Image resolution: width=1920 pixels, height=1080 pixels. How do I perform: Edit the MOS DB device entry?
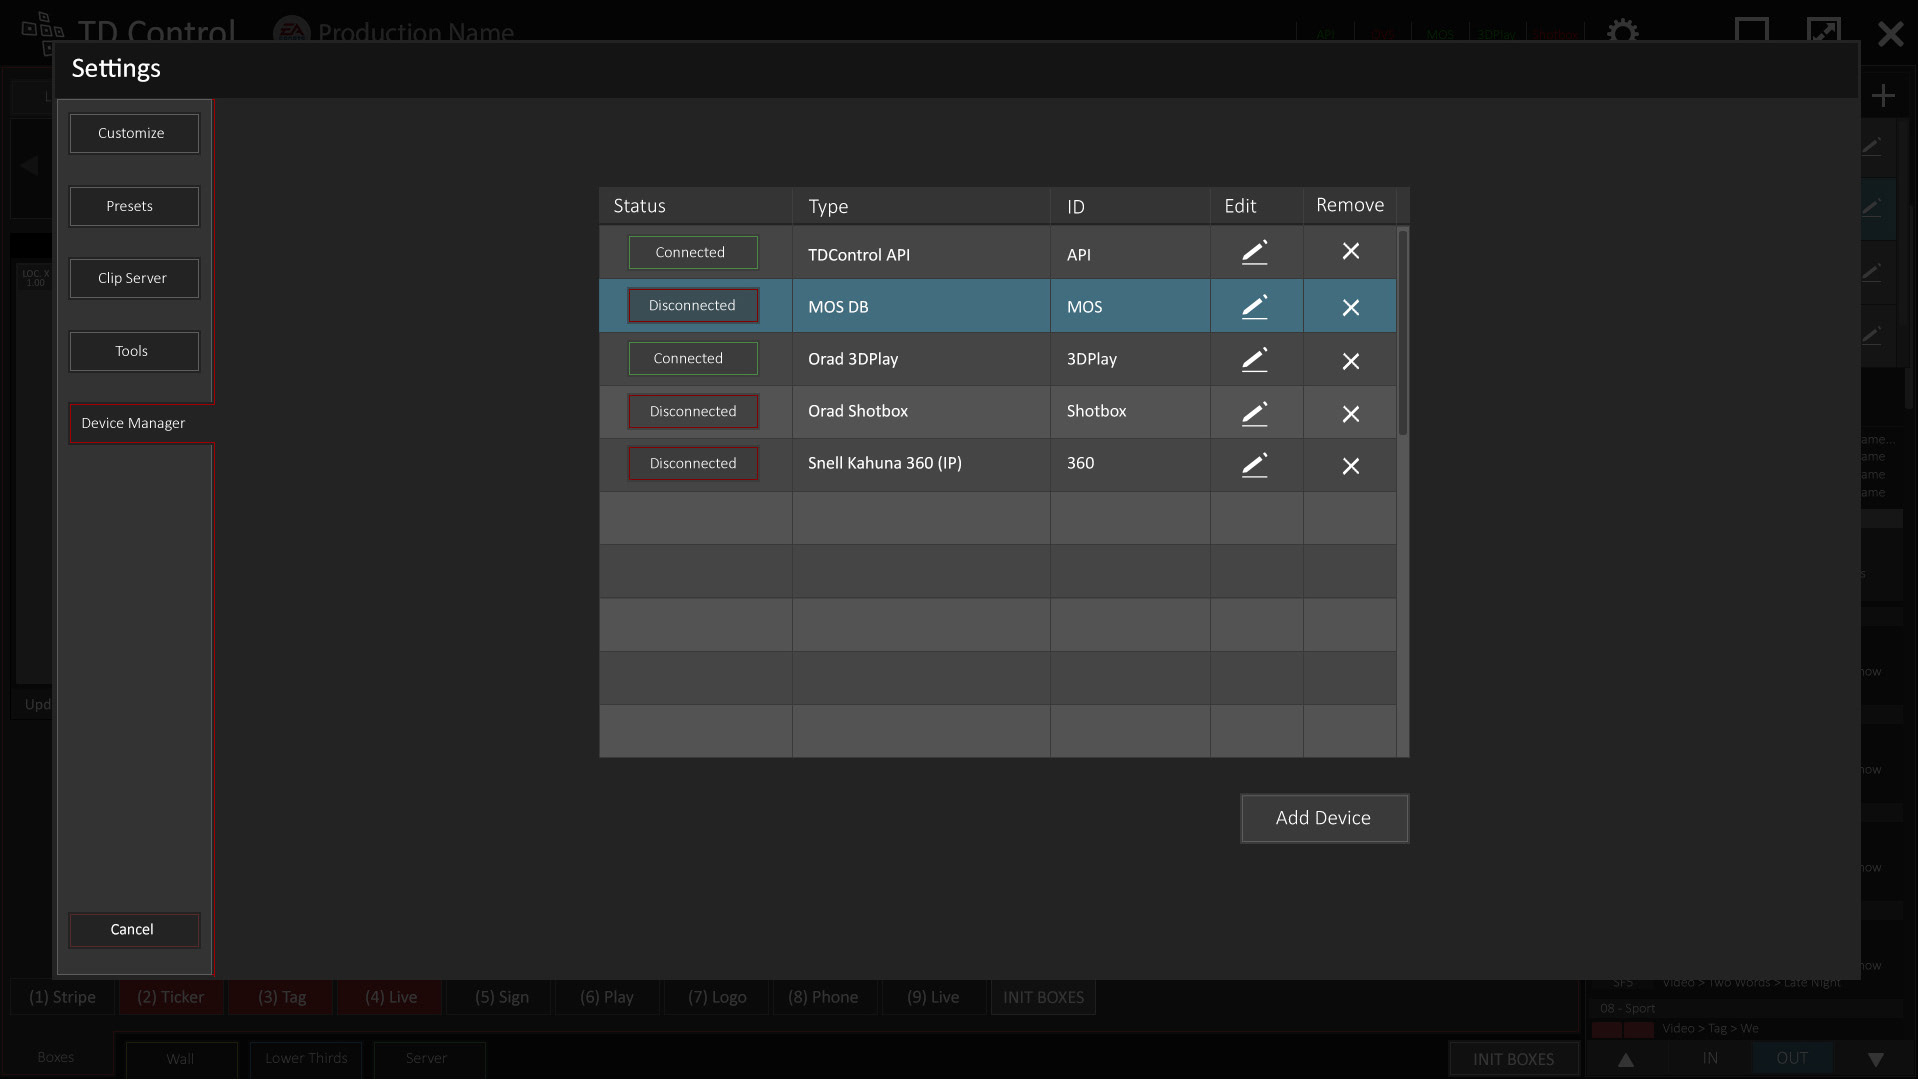tap(1255, 307)
